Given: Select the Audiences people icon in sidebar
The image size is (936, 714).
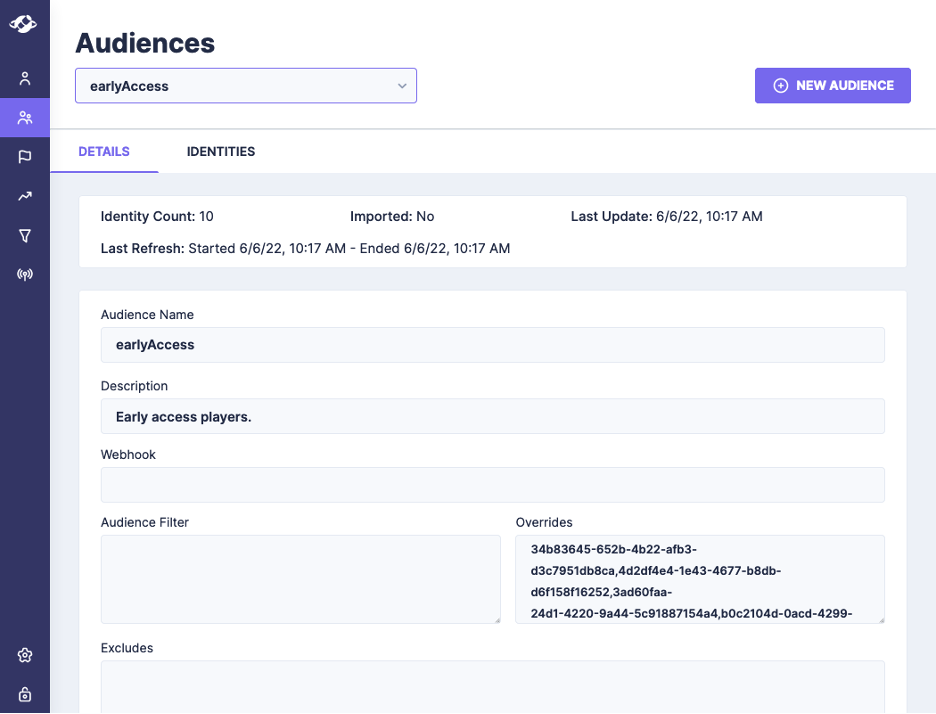Looking at the screenshot, I should pos(25,118).
